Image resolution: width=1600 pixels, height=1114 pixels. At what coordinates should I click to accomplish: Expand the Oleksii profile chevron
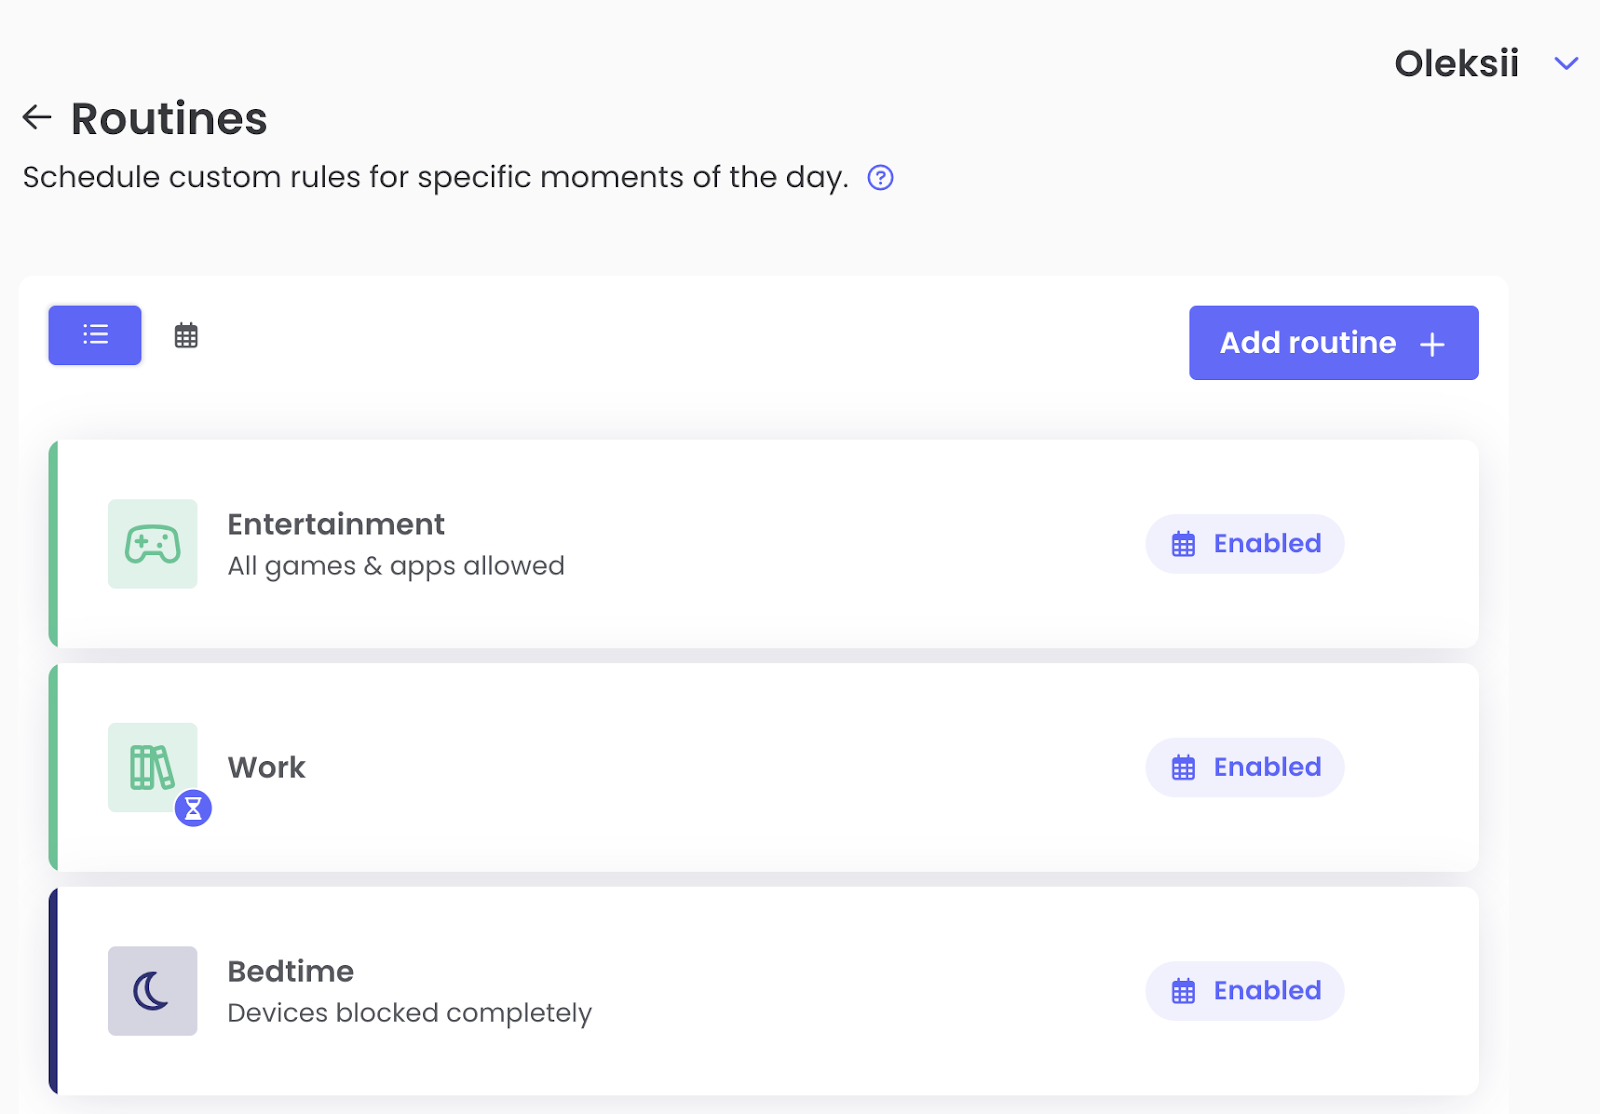[1566, 64]
